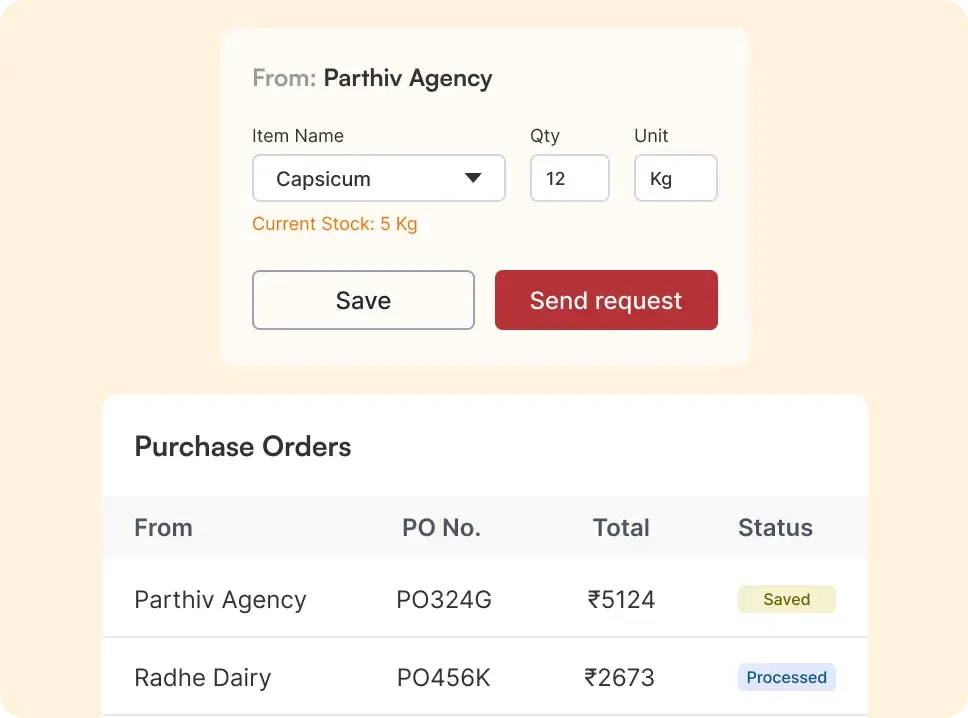Click the Processed status badge
The width and height of the screenshot is (968, 718).
pos(786,677)
